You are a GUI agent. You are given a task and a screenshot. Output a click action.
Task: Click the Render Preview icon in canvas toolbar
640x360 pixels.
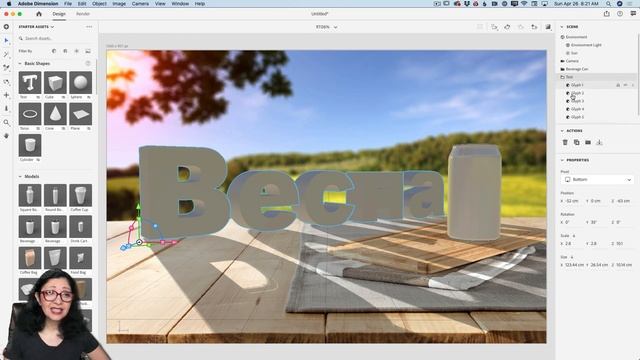(x=548, y=27)
